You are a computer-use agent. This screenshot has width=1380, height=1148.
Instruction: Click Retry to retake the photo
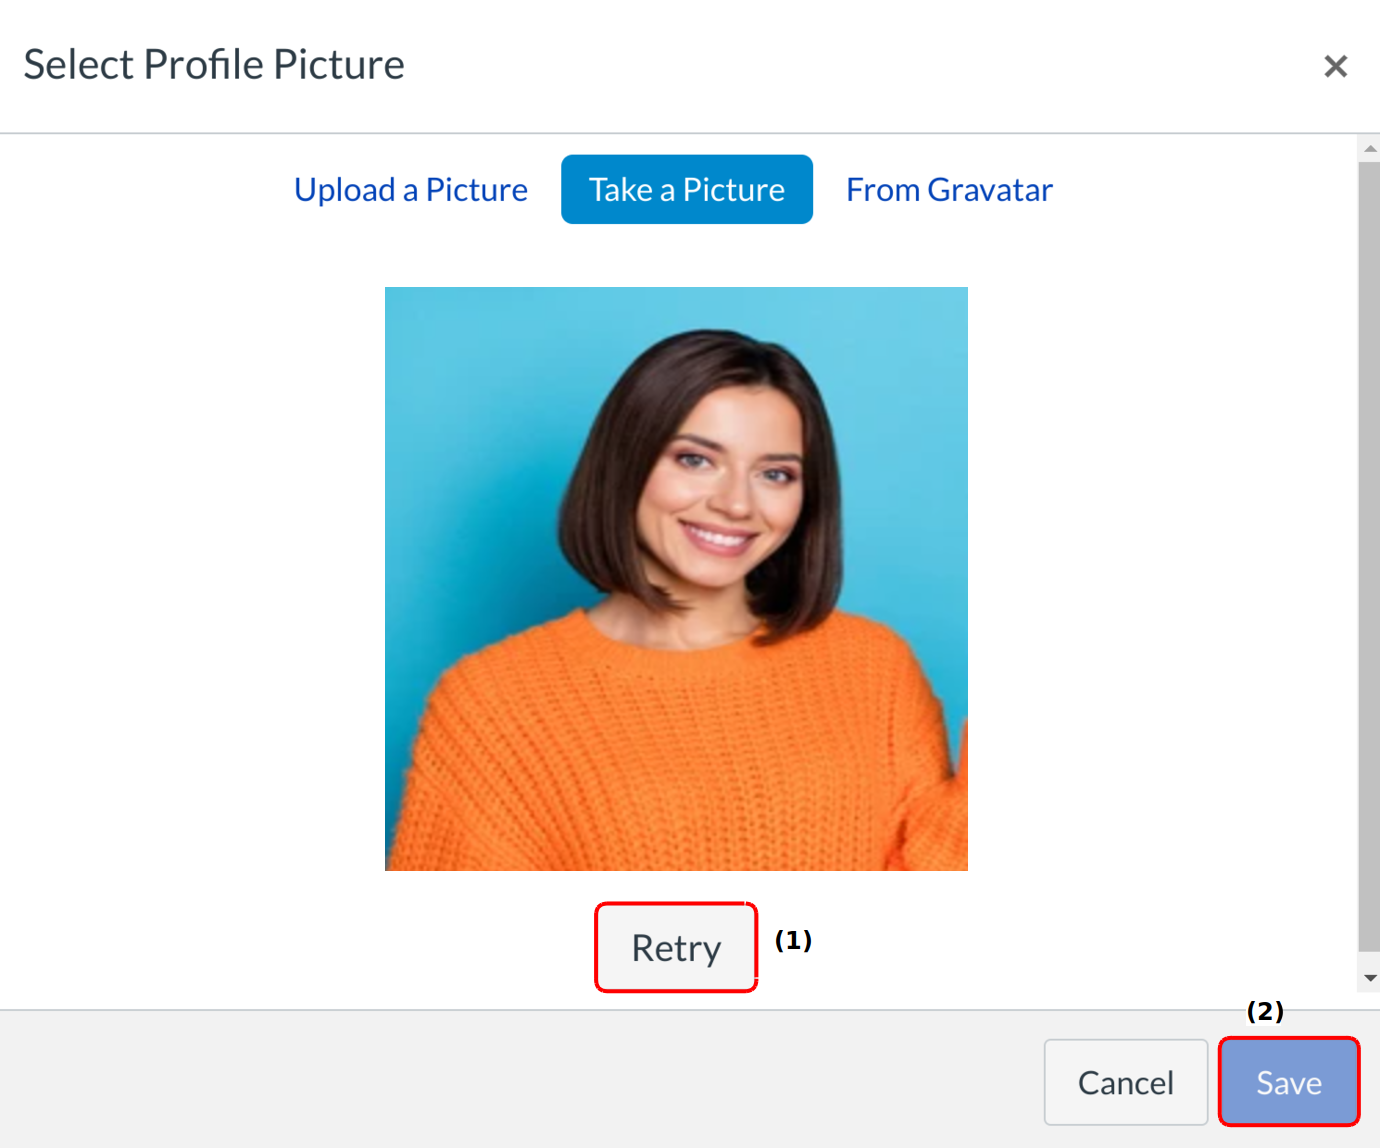point(676,948)
